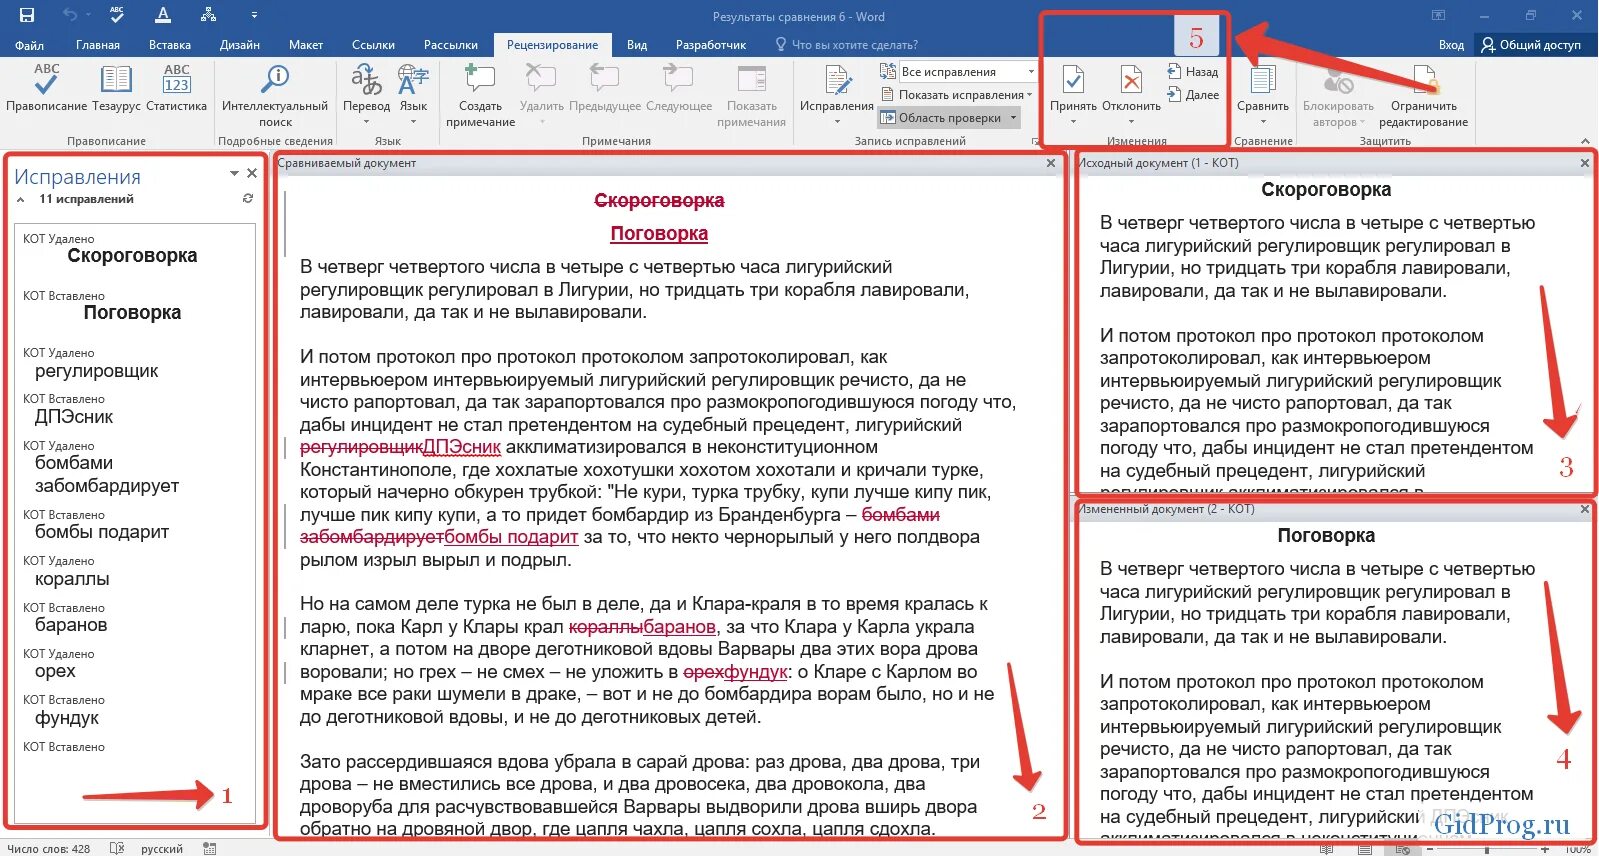Image resolution: width=1599 pixels, height=856 pixels.
Task: Close the Исходный документ pane
Action: pos(1584,163)
